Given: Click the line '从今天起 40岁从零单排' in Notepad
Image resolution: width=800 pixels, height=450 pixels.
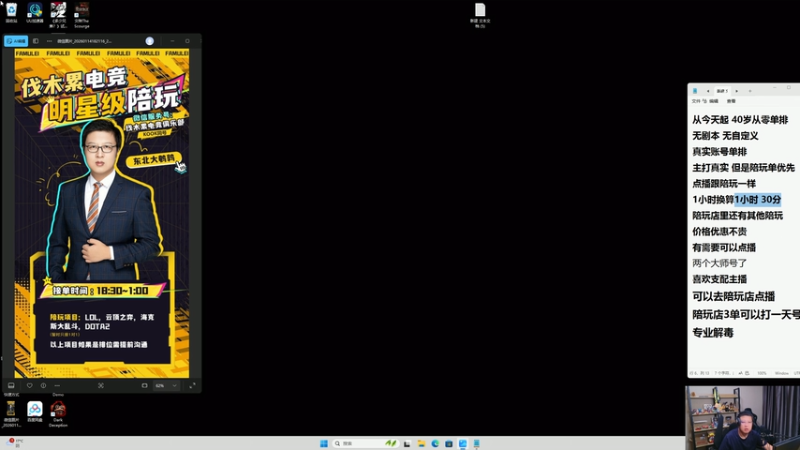Looking at the screenshot, I should pos(740,120).
